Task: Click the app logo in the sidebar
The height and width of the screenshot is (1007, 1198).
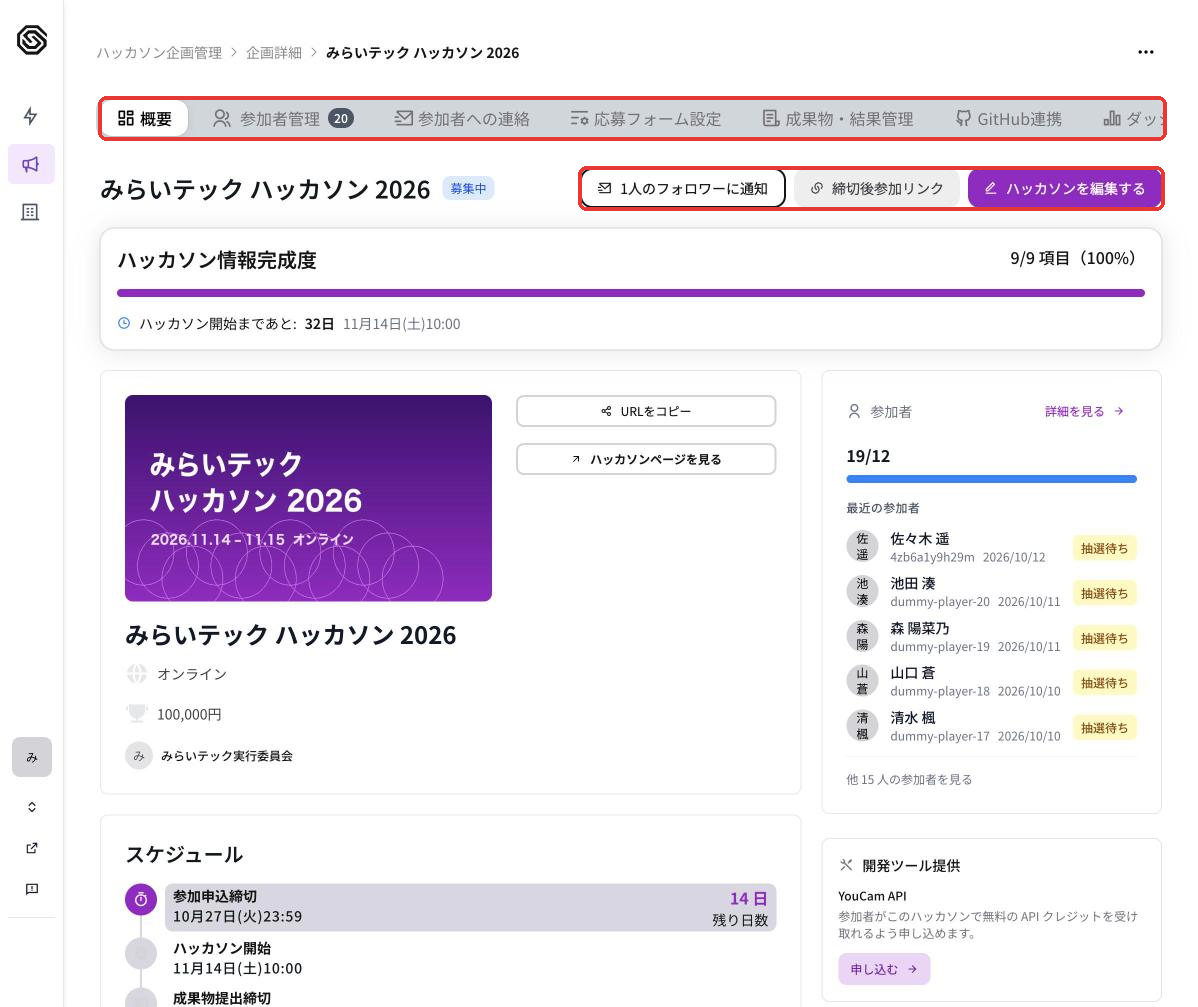Action: pyautogui.click(x=31, y=40)
